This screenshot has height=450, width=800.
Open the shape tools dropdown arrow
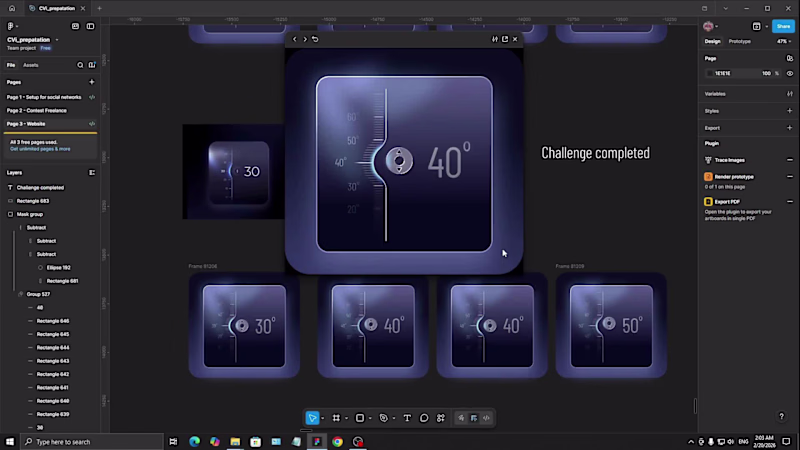pos(370,419)
